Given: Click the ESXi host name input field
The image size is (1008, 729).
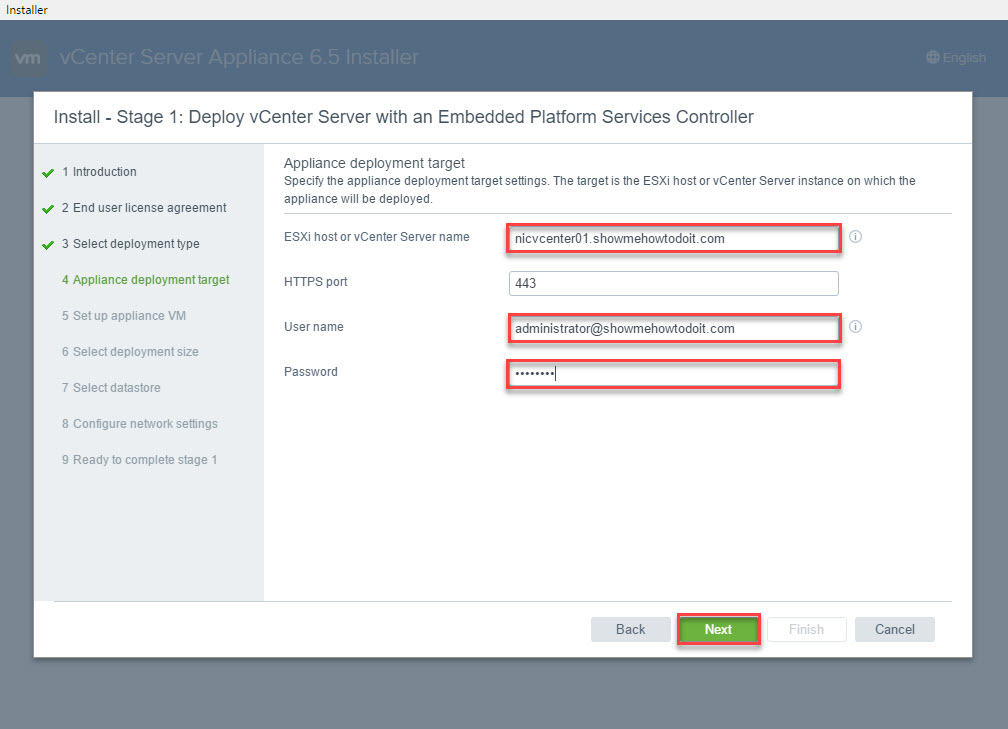Looking at the screenshot, I should coord(673,239).
